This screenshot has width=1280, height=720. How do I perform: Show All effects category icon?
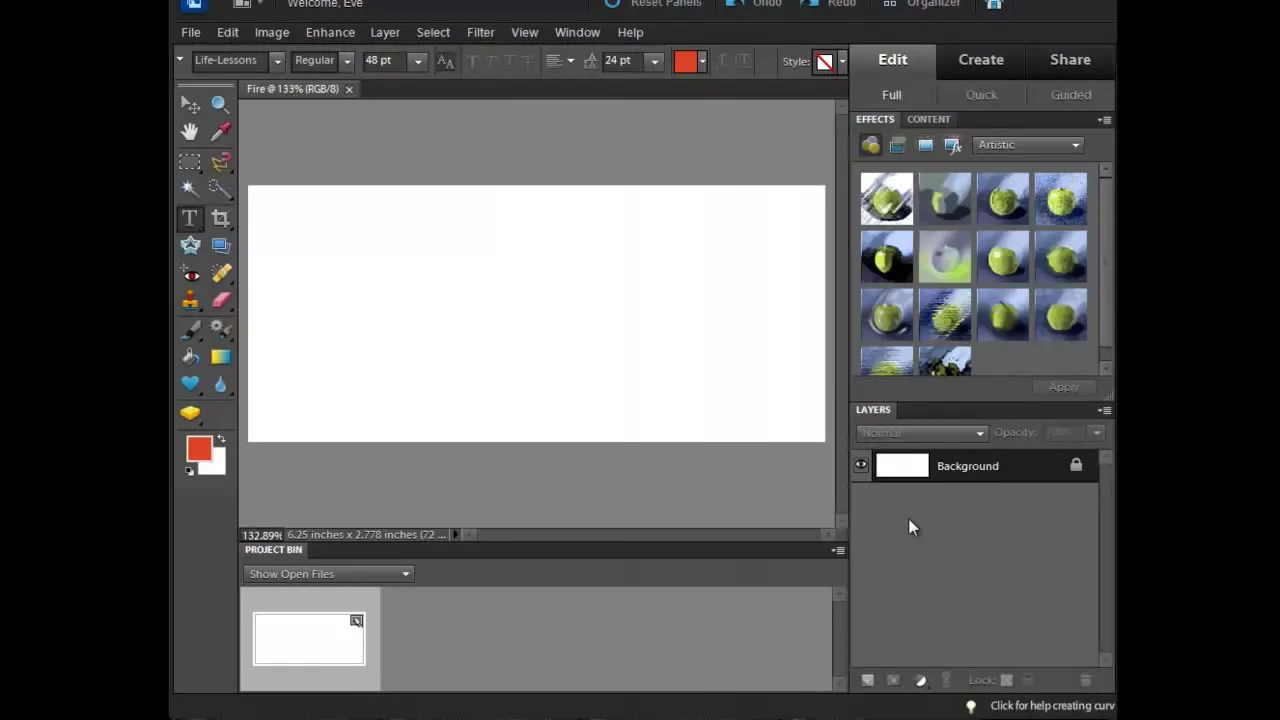(x=953, y=146)
